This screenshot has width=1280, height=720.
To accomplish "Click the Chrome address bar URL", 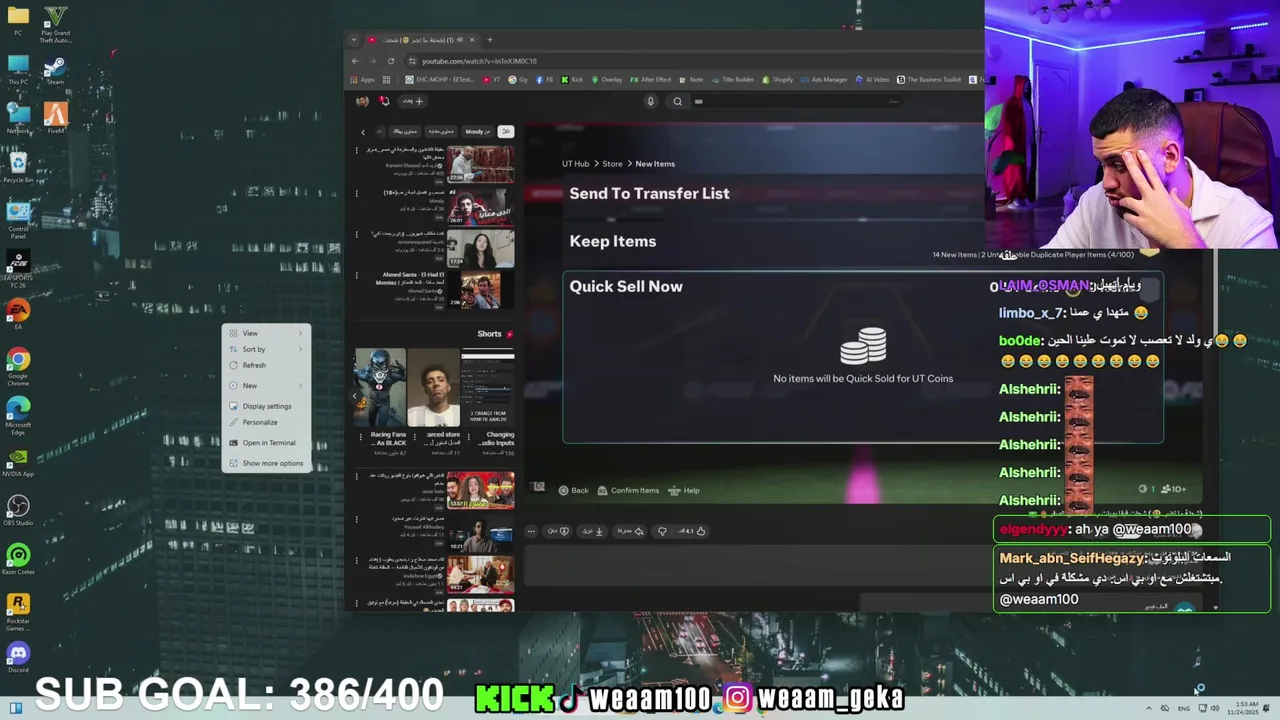I will click(x=479, y=61).
